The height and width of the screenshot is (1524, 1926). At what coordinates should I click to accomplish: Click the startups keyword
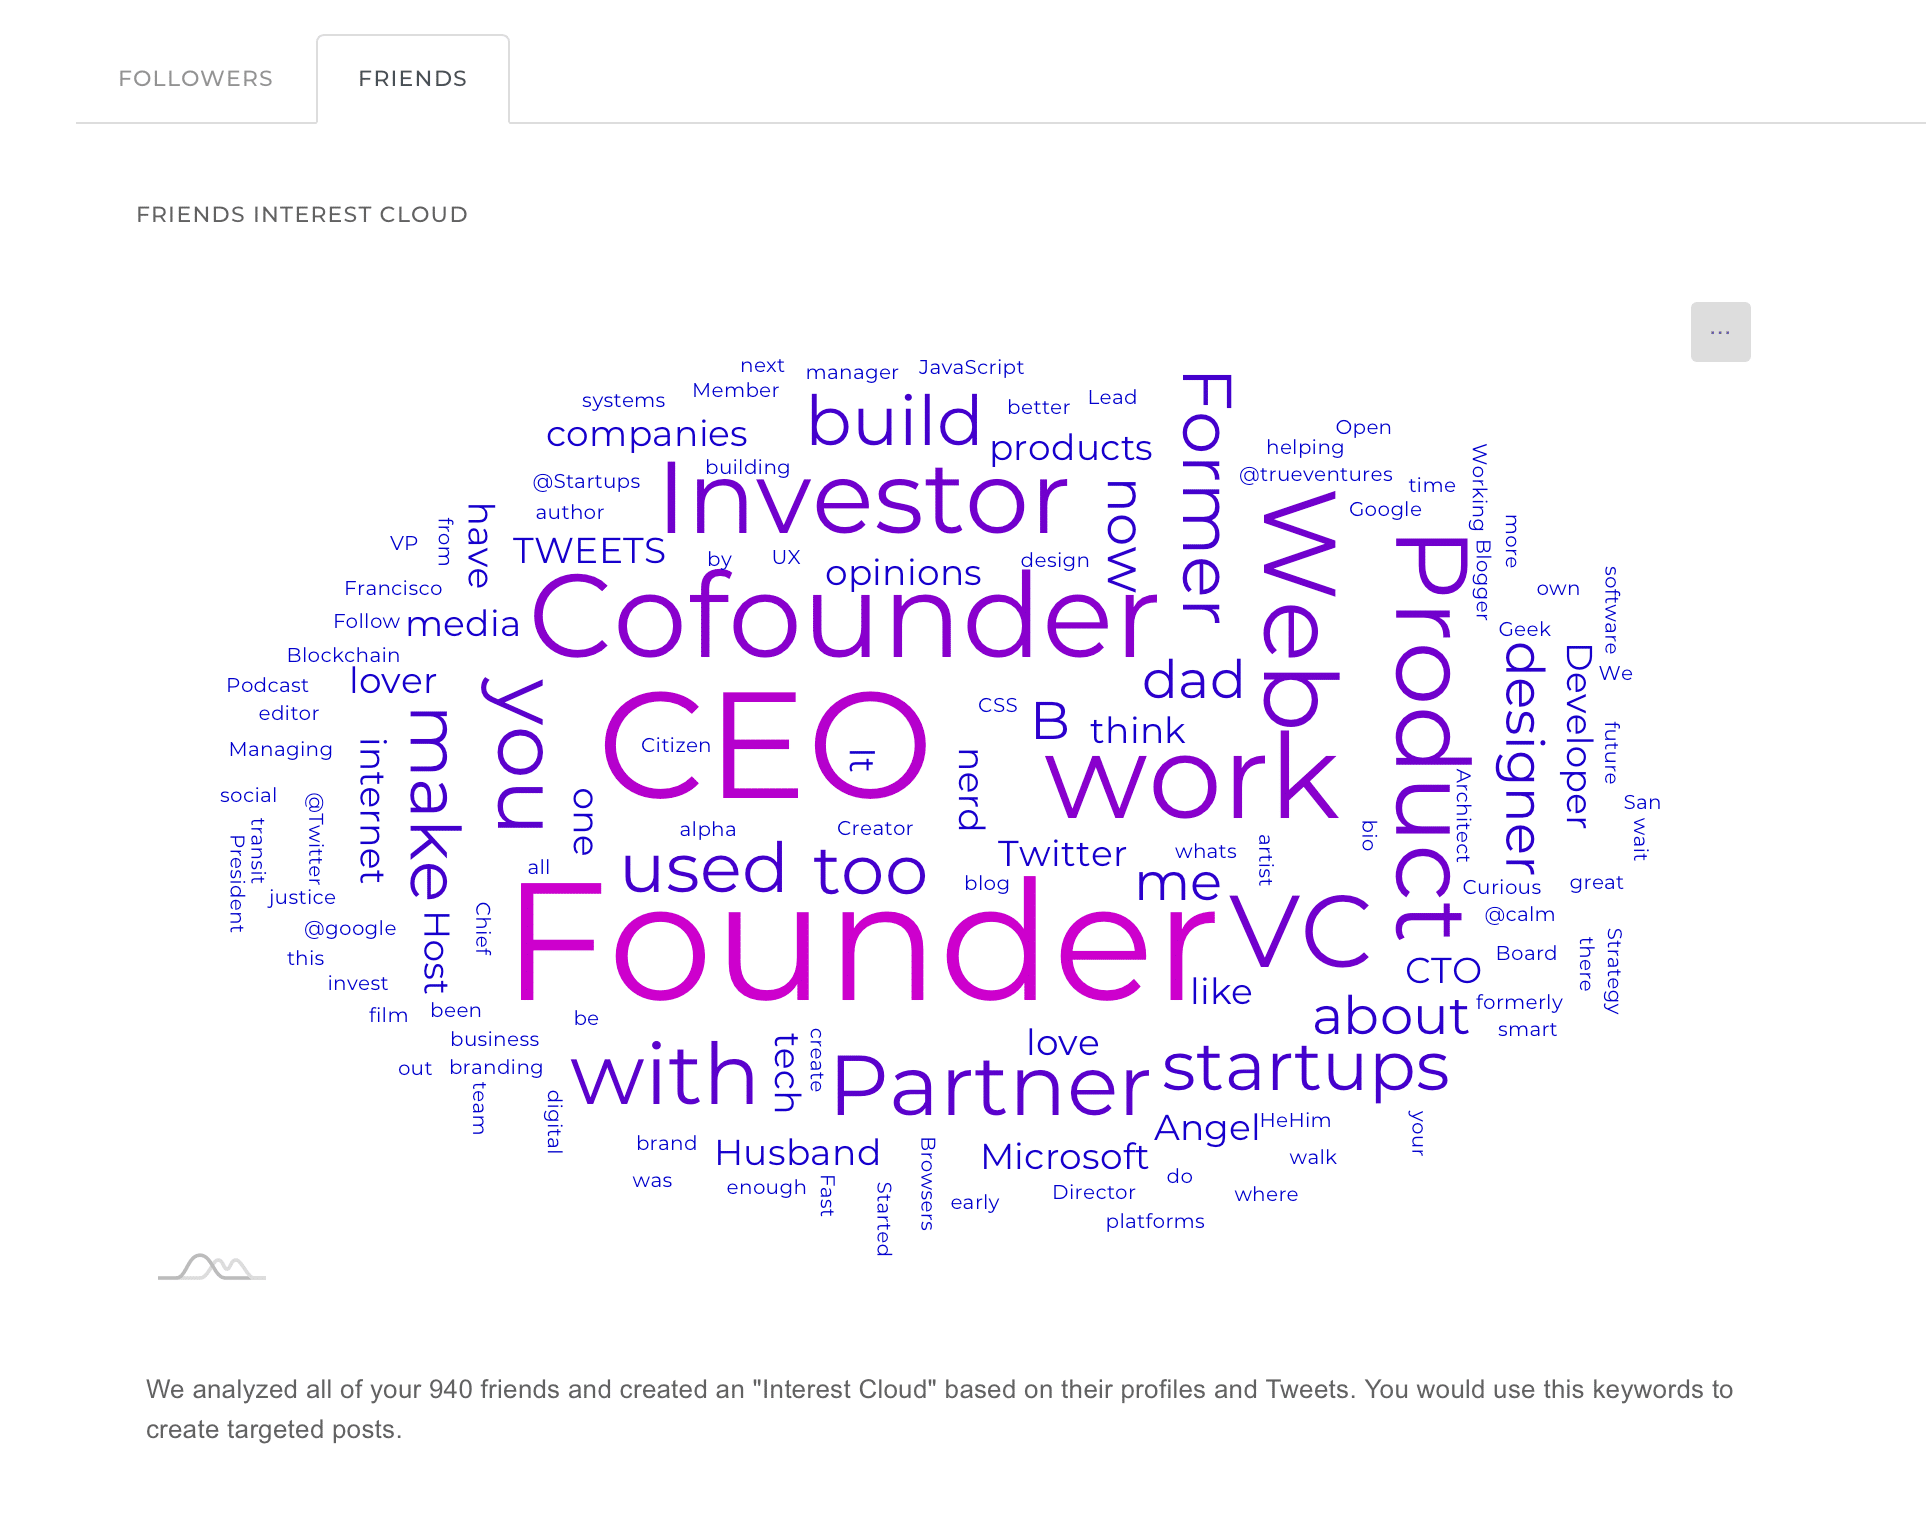(1306, 1069)
